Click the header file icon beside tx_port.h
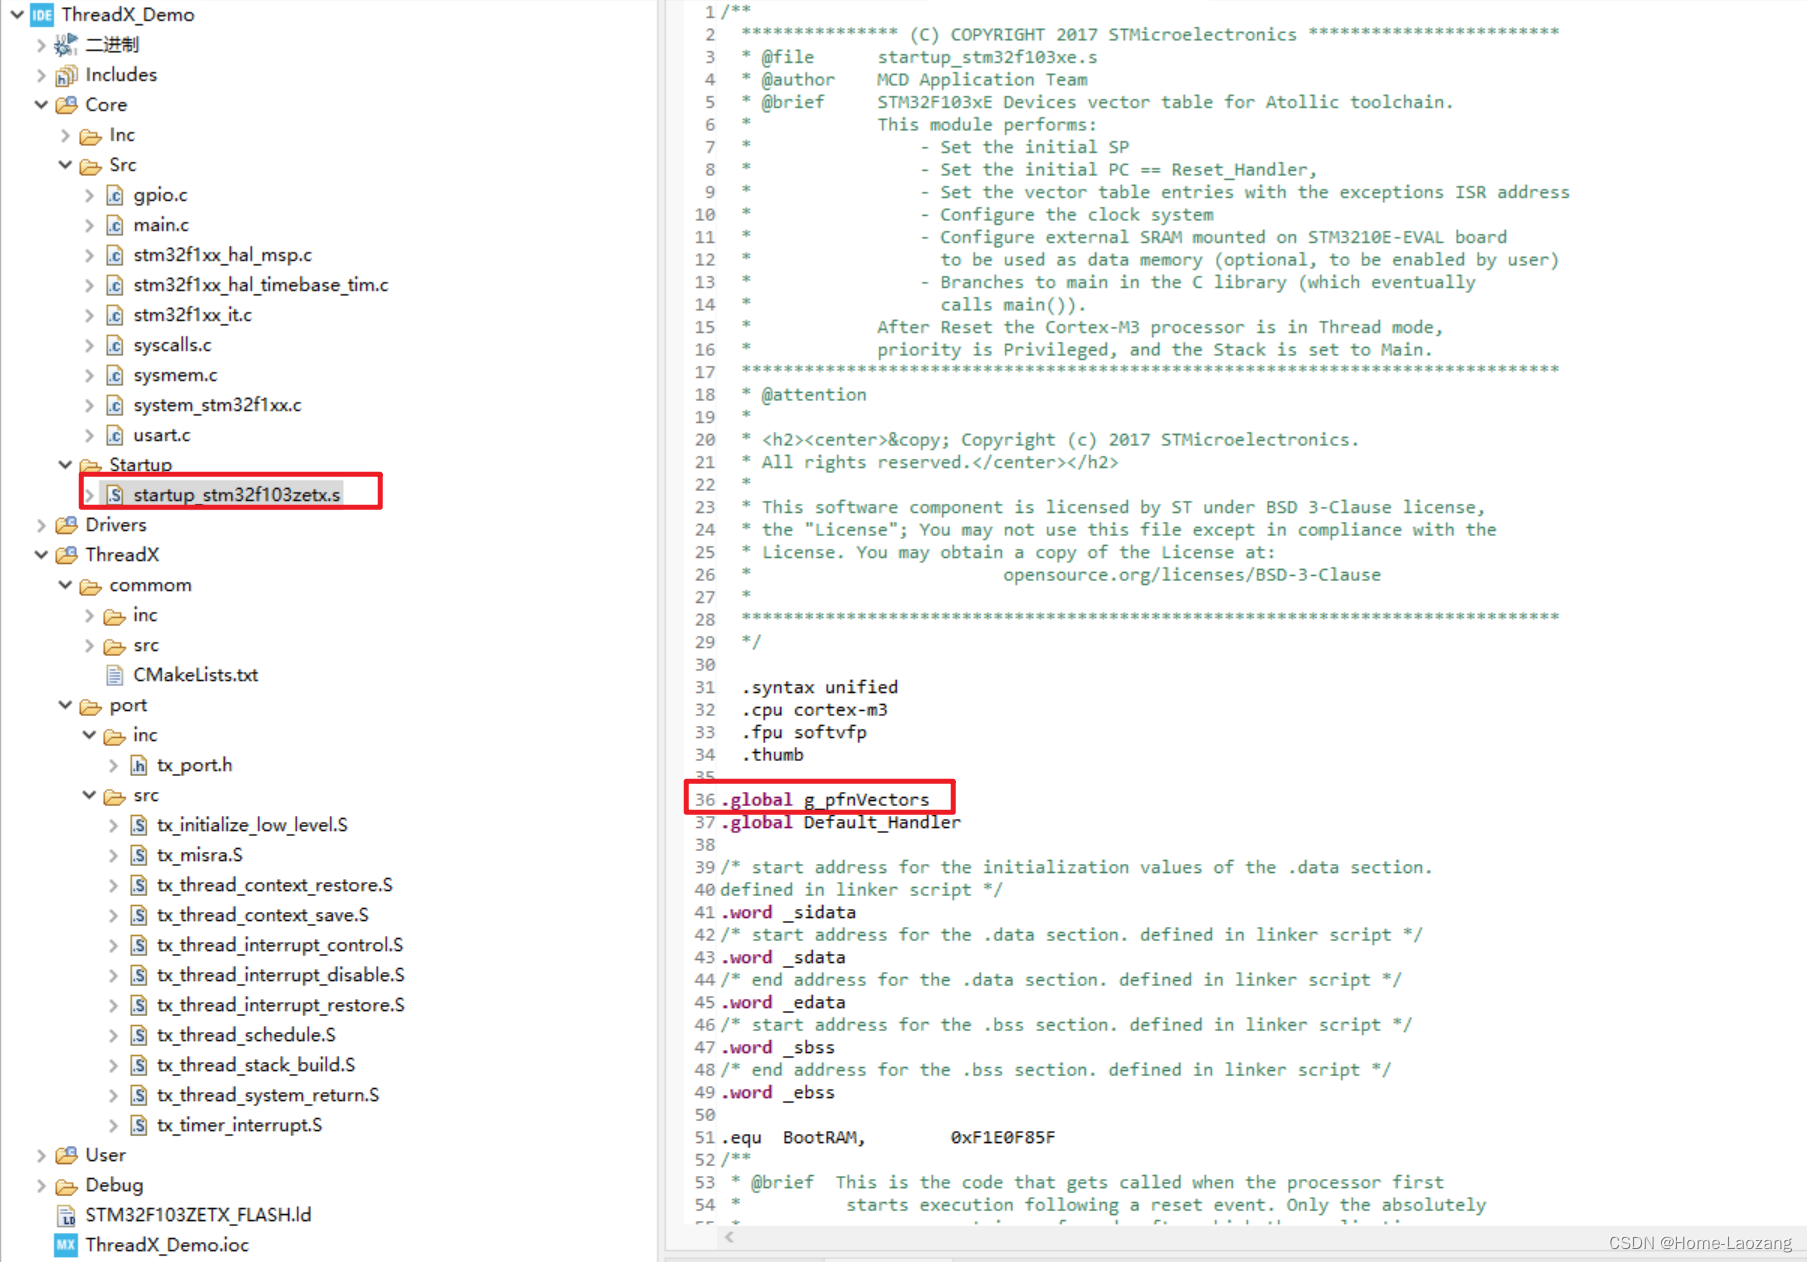1807x1262 pixels. (138, 765)
